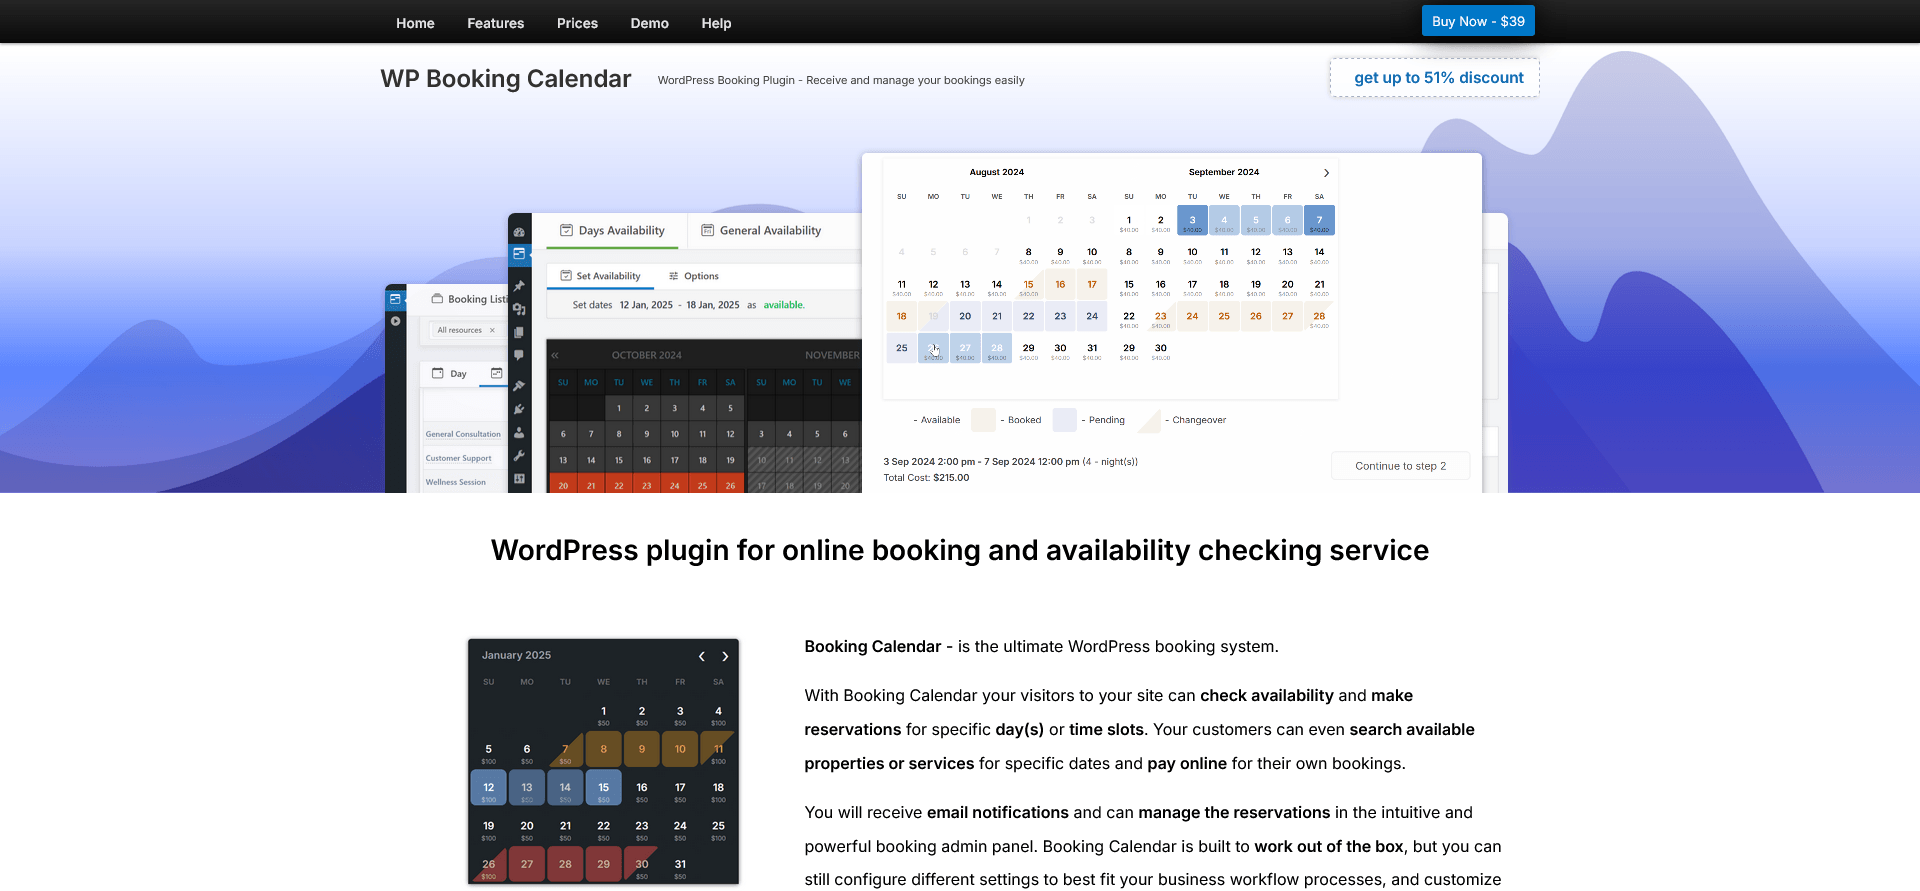
Task: Switch to the Days Availability tab
Action: pyautogui.click(x=611, y=231)
